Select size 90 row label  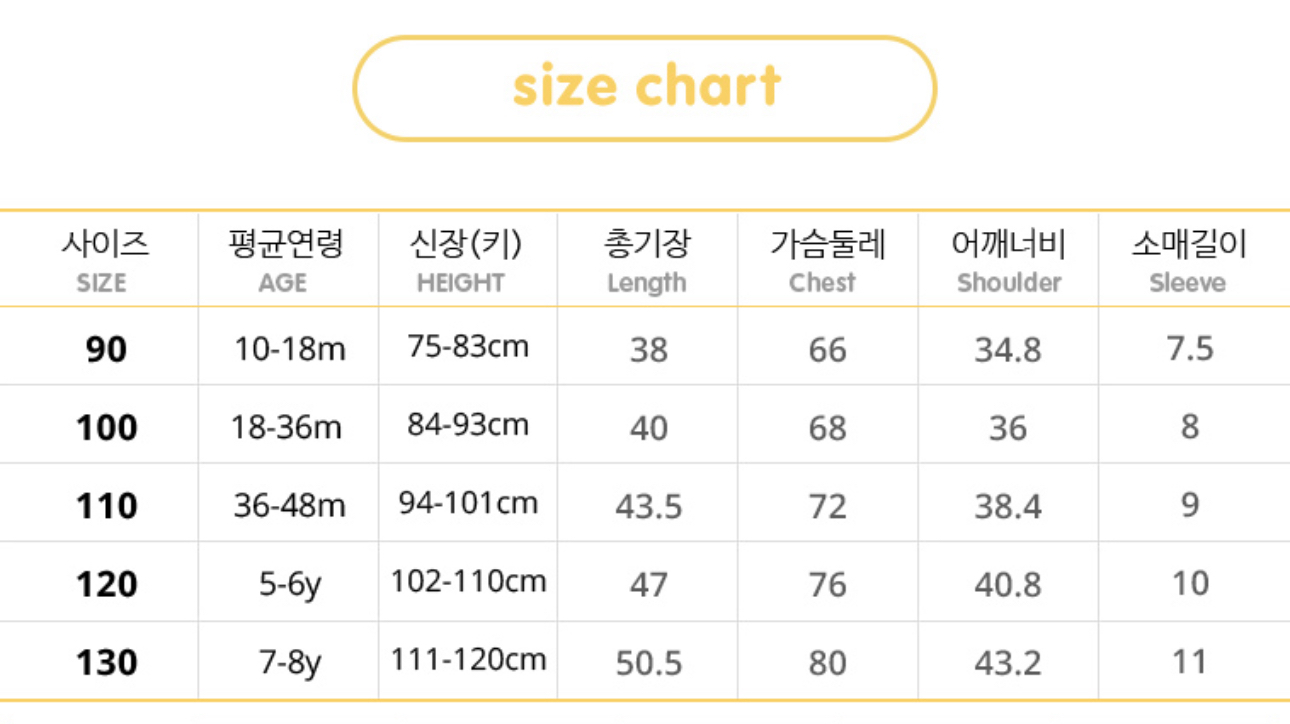[x=106, y=349]
